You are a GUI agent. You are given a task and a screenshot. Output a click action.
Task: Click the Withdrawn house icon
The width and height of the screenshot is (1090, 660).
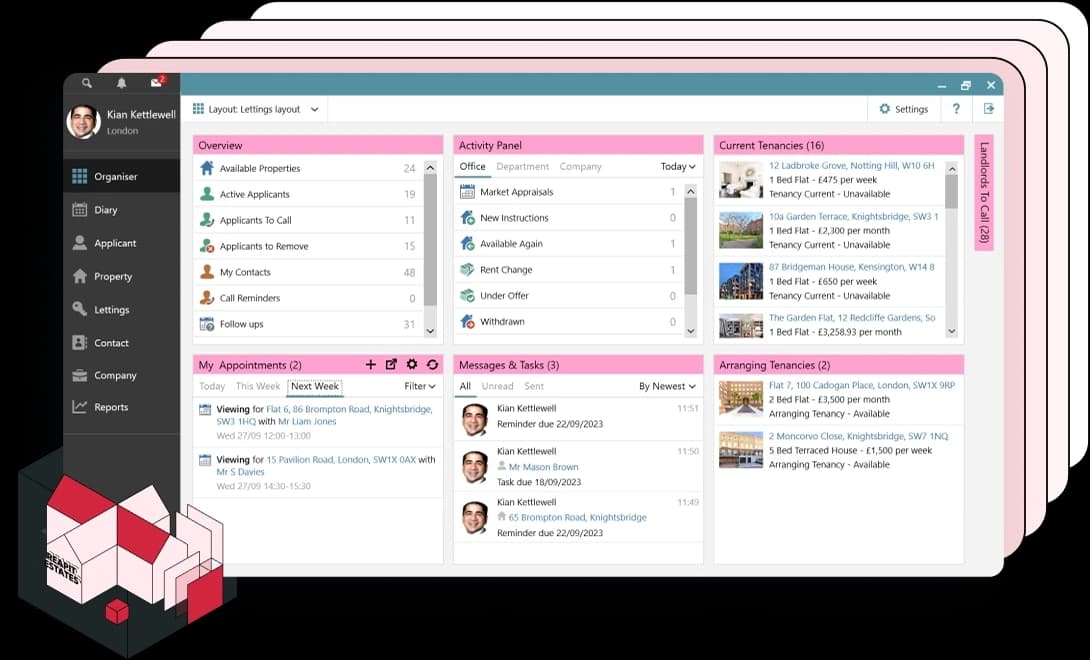point(467,321)
